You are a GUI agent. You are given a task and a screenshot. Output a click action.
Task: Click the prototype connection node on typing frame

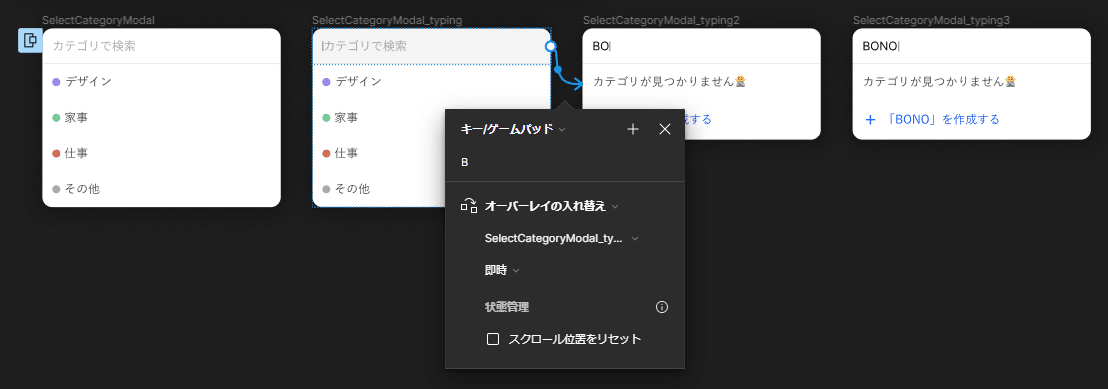[x=551, y=46]
